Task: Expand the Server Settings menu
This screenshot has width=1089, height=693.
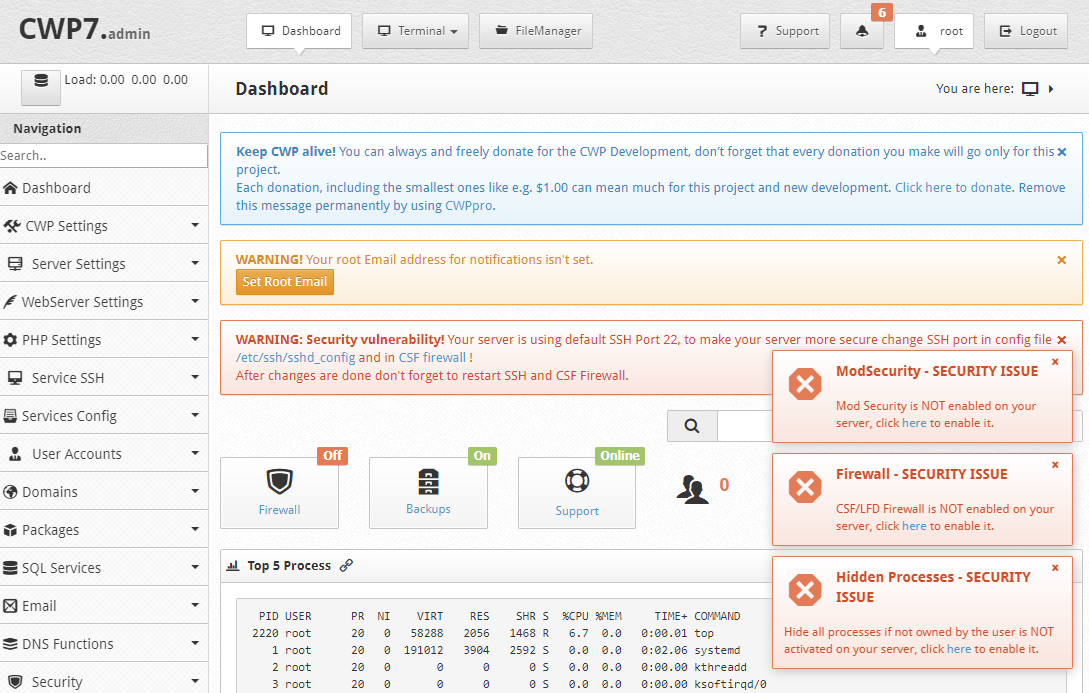Action: click(x=104, y=264)
